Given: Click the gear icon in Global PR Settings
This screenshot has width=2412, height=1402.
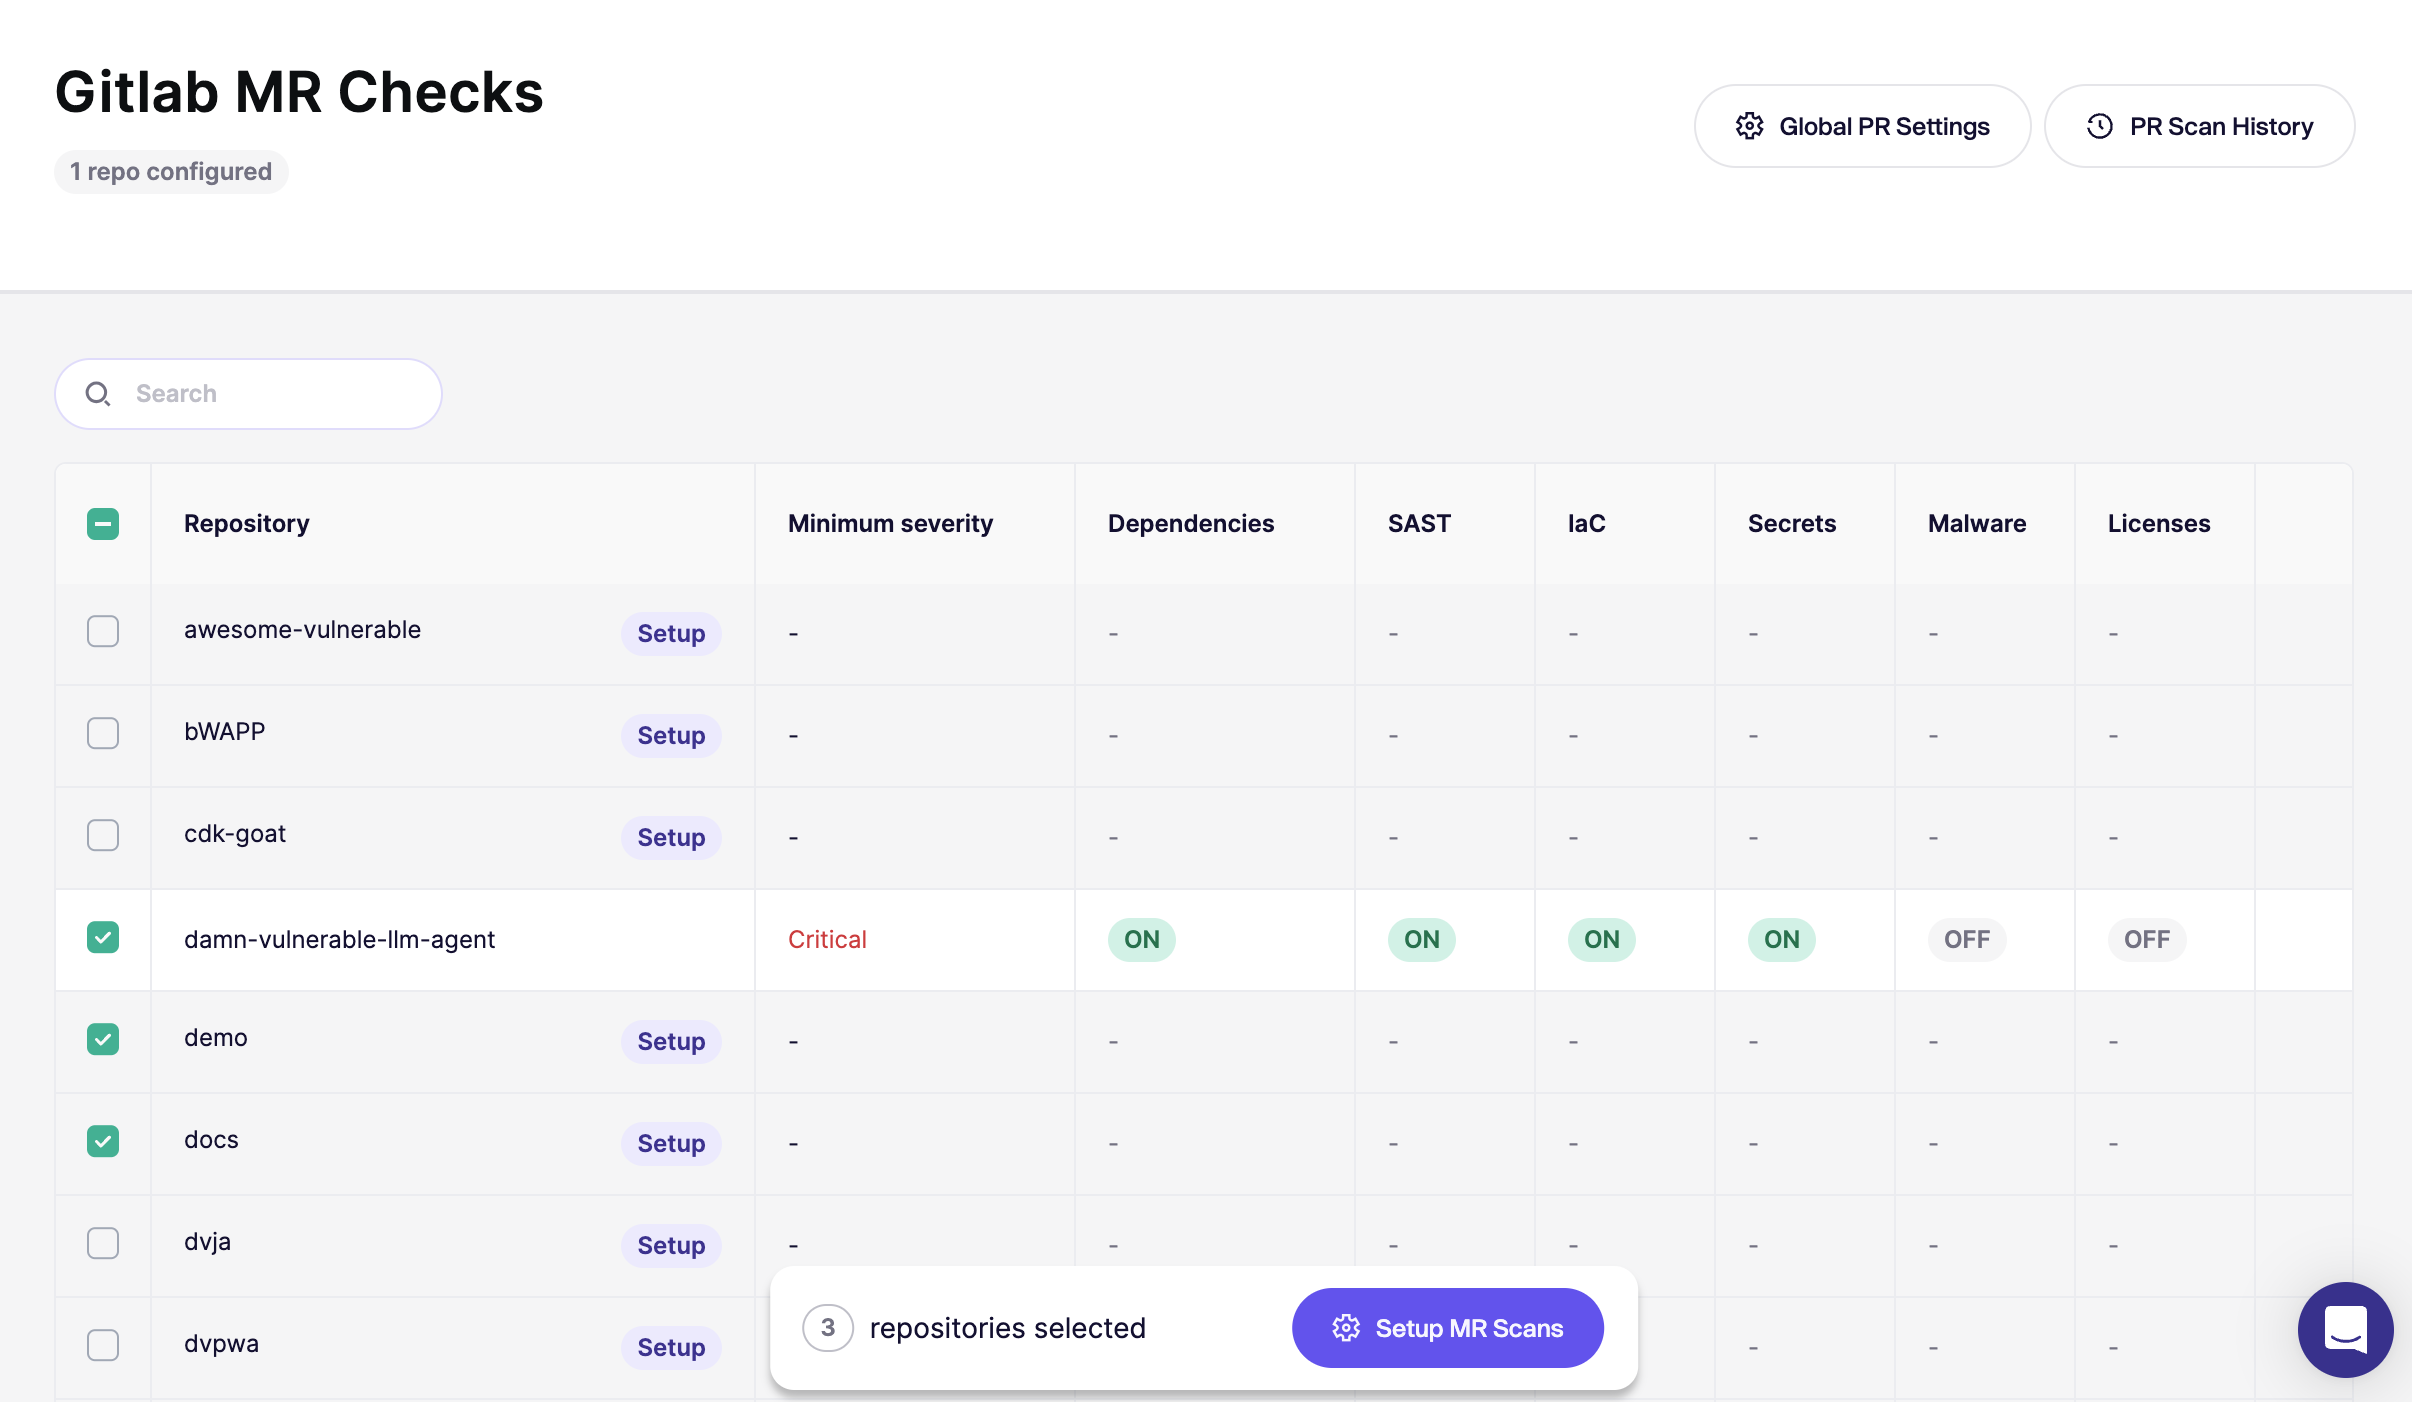Looking at the screenshot, I should (x=1749, y=126).
